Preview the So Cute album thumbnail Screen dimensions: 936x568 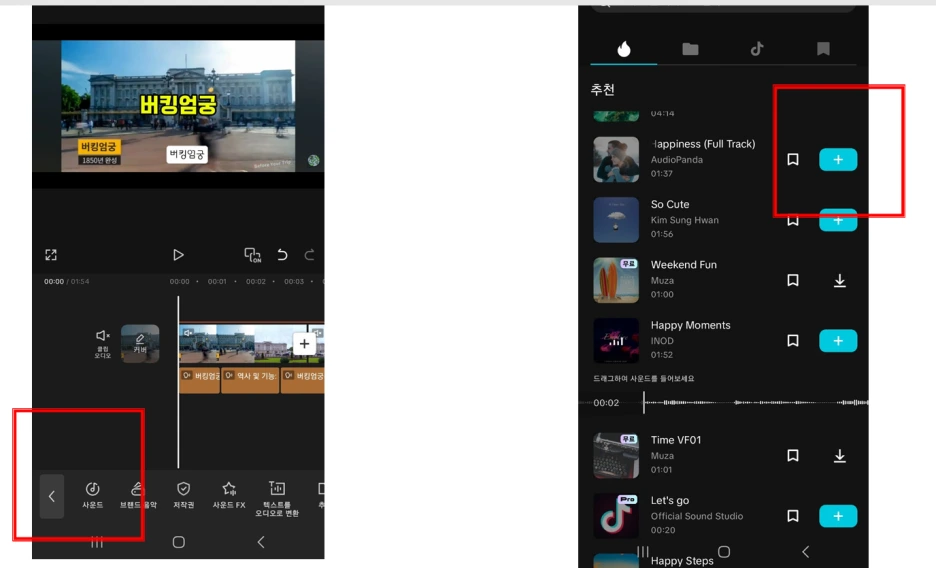click(x=616, y=220)
